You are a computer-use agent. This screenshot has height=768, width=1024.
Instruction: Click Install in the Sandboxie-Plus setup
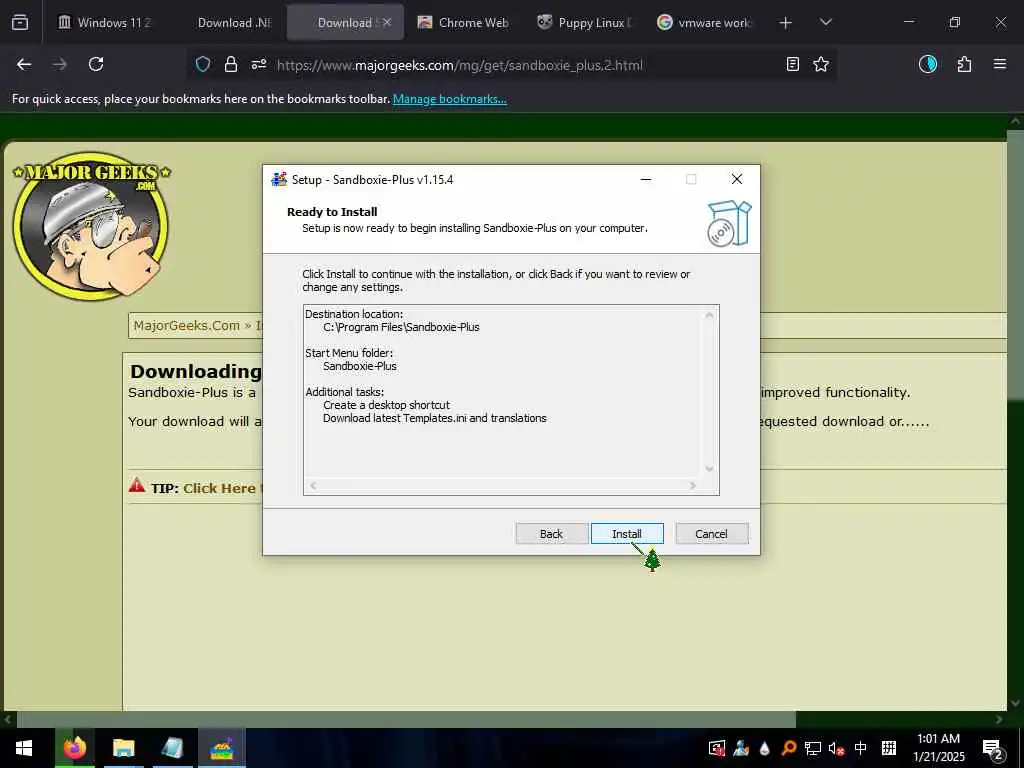pos(627,534)
